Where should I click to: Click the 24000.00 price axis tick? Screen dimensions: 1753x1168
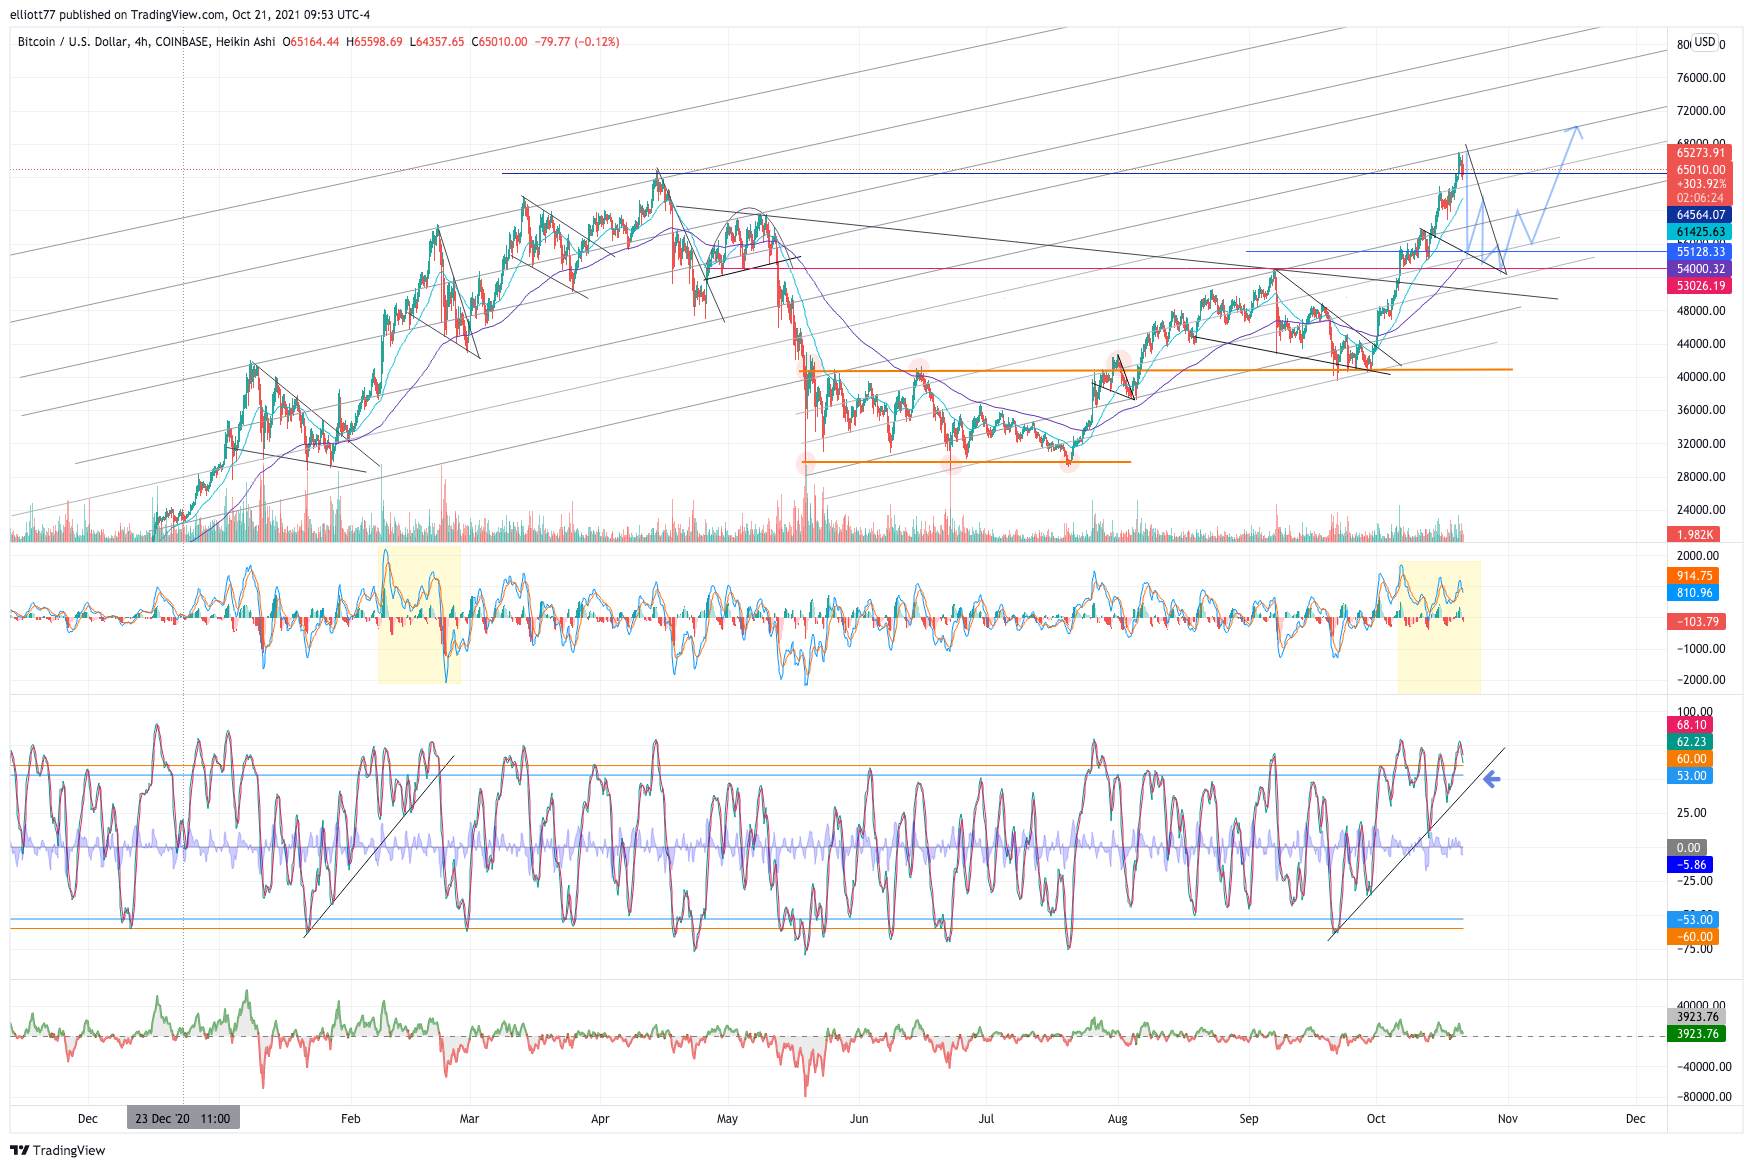(x=1701, y=510)
